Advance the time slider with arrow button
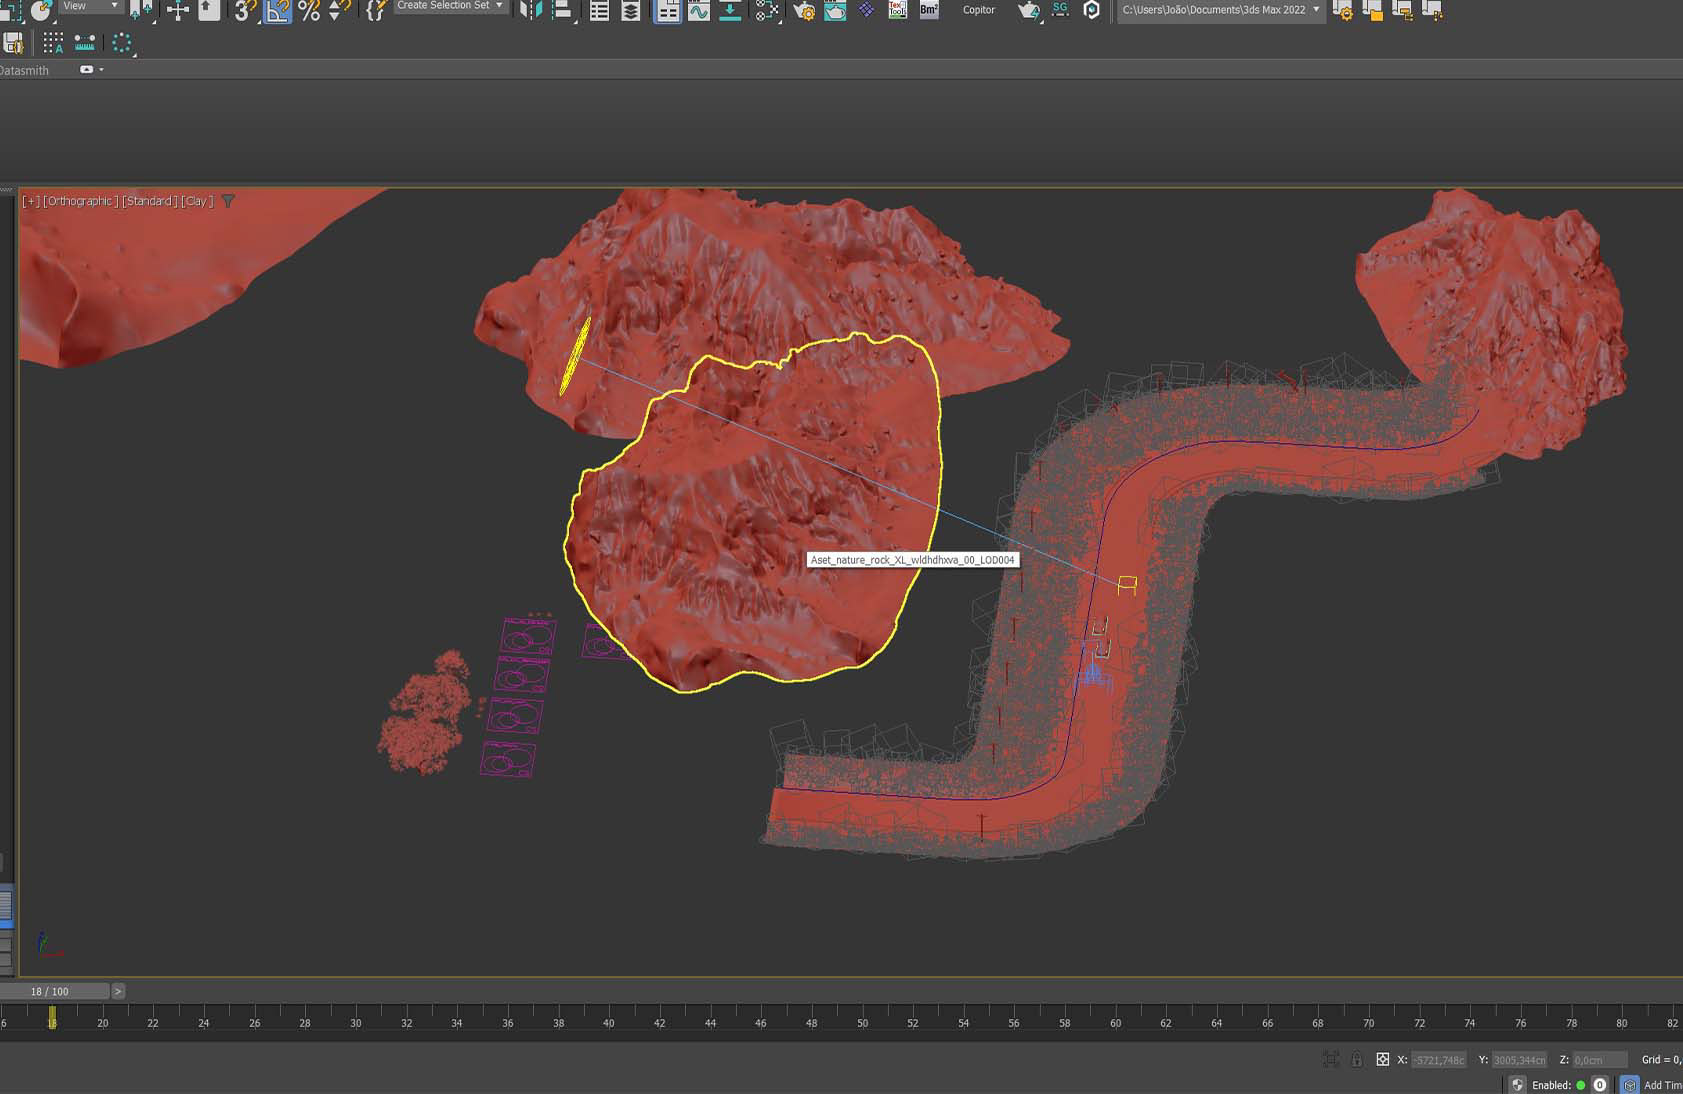 118,991
